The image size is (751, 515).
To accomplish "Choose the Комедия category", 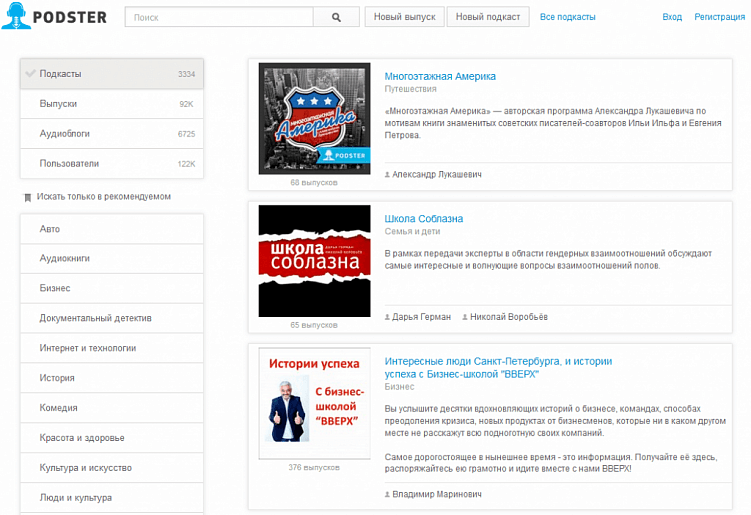I will (112, 408).
